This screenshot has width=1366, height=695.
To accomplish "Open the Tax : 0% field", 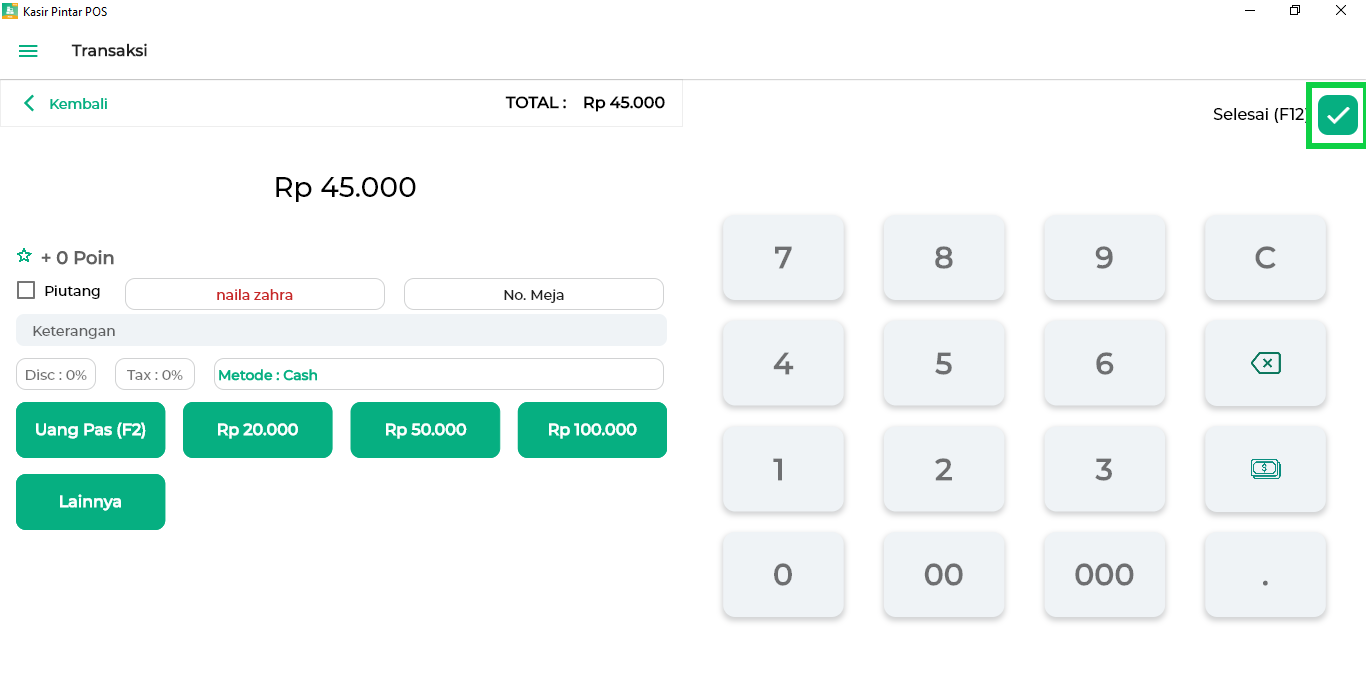I will pyautogui.click(x=155, y=374).
